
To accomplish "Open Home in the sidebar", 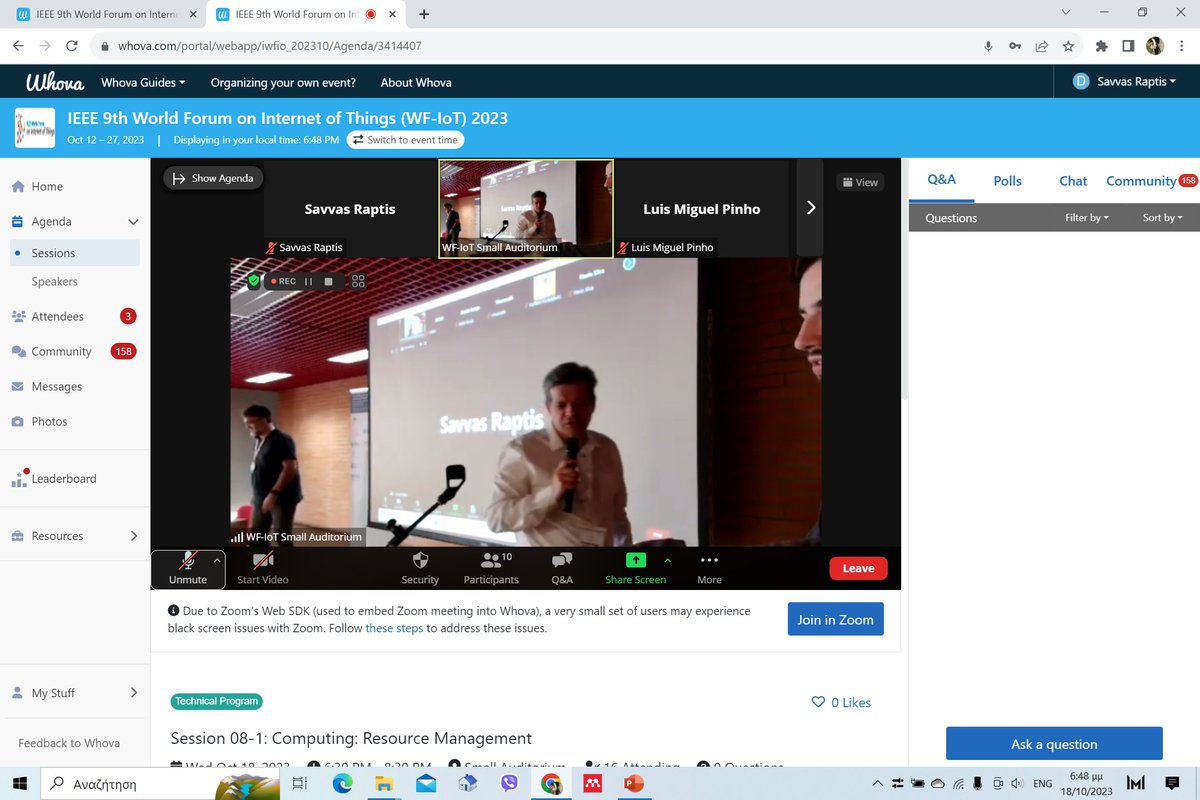I will click(47, 186).
